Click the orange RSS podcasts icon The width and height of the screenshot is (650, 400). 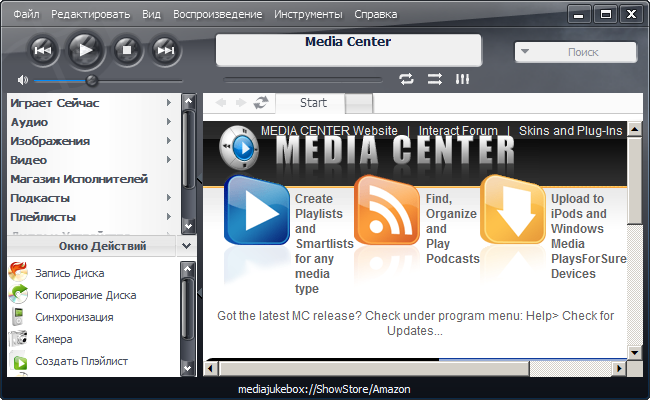tap(387, 210)
